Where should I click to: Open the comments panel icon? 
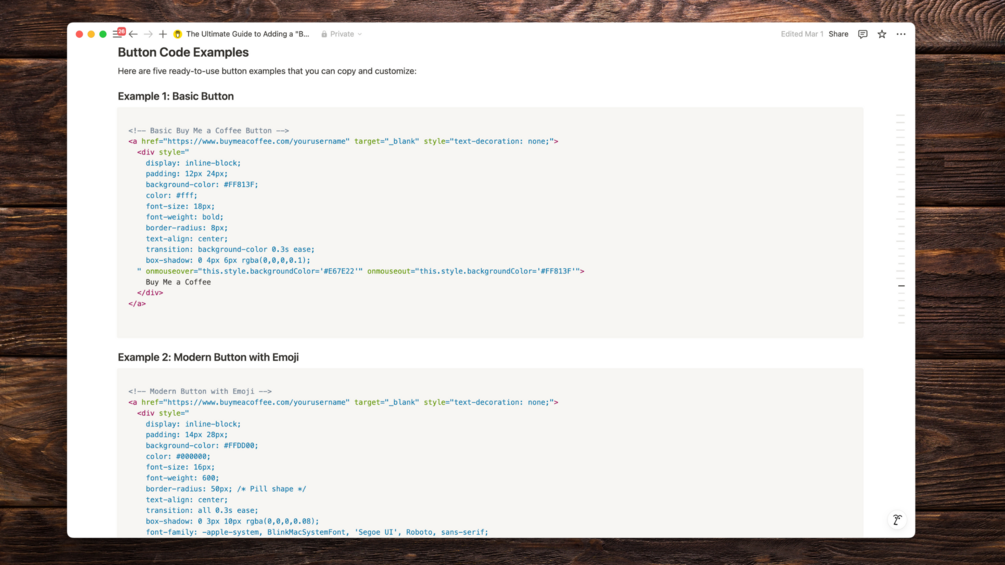click(x=863, y=34)
